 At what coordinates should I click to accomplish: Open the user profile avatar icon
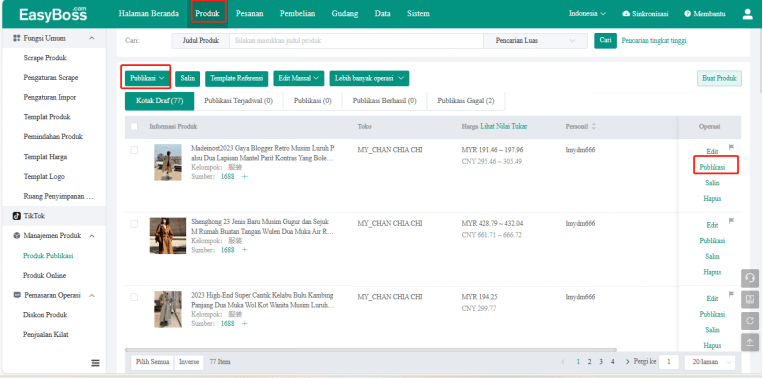(x=748, y=14)
